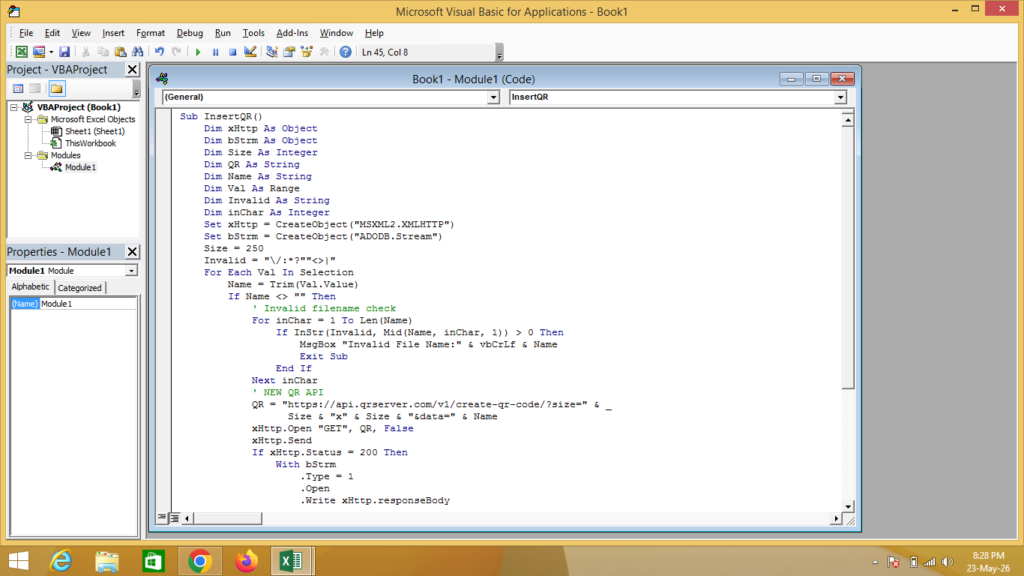Open the (General) object dropdown

pos(493,97)
